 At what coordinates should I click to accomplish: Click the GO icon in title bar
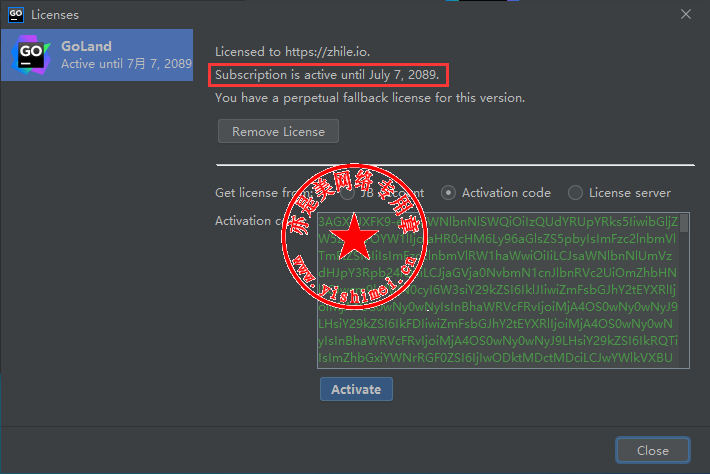[x=16, y=14]
